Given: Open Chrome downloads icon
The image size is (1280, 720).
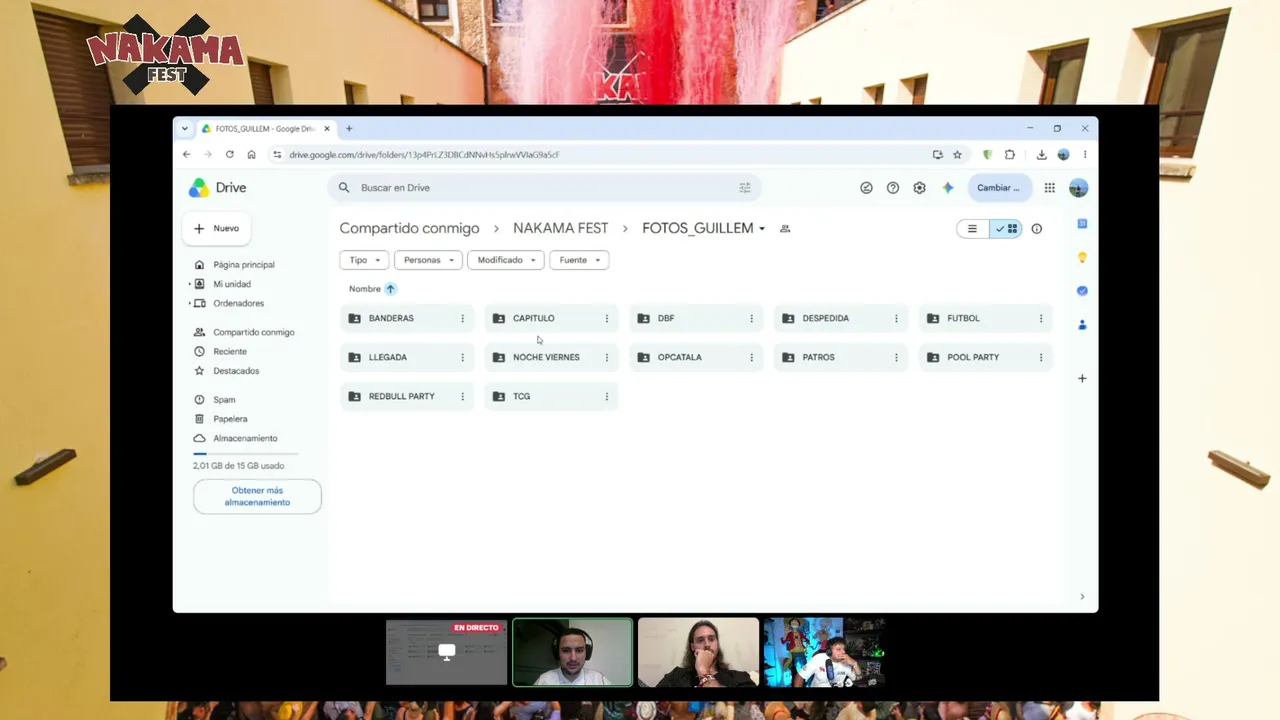Looking at the screenshot, I should pyautogui.click(x=1042, y=155).
